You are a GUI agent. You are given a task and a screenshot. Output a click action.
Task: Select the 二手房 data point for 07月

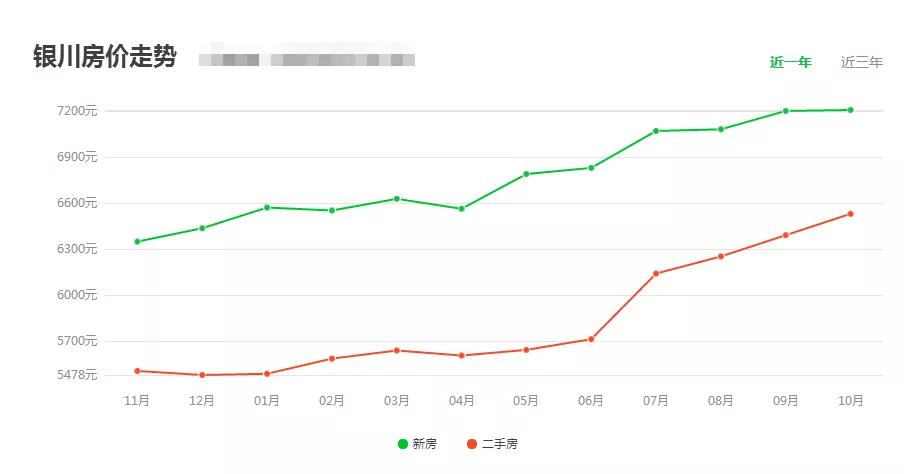(656, 273)
